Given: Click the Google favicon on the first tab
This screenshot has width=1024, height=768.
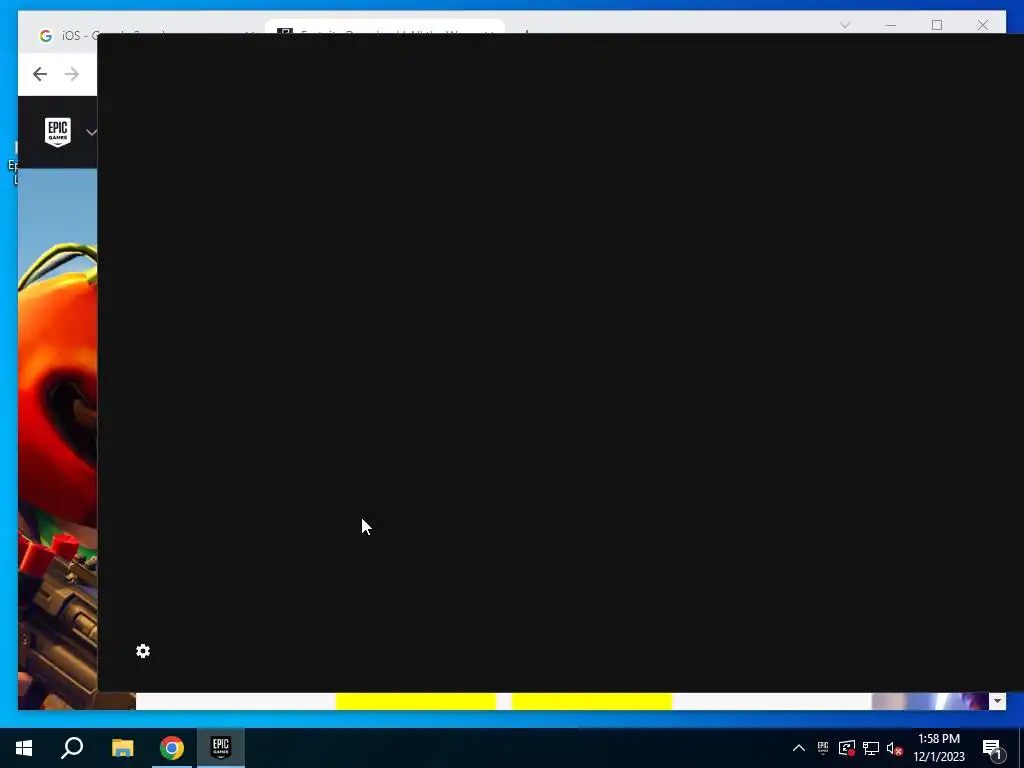Looking at the screenshot, I should pos(45,36).
